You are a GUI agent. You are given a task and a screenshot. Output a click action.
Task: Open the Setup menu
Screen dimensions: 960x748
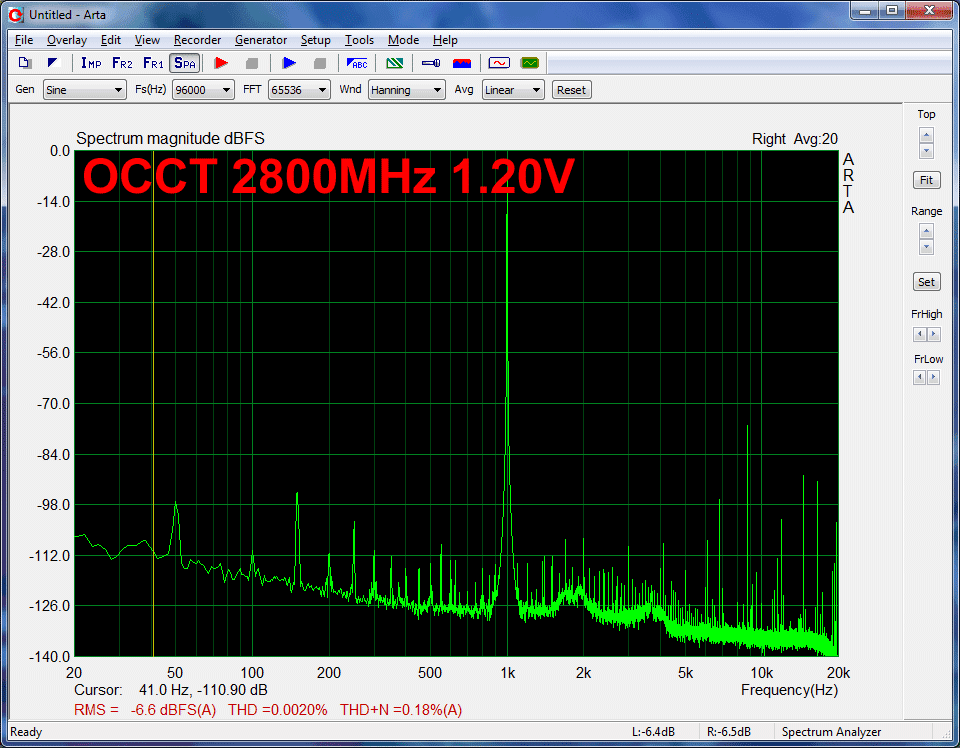tap(315, 40)
